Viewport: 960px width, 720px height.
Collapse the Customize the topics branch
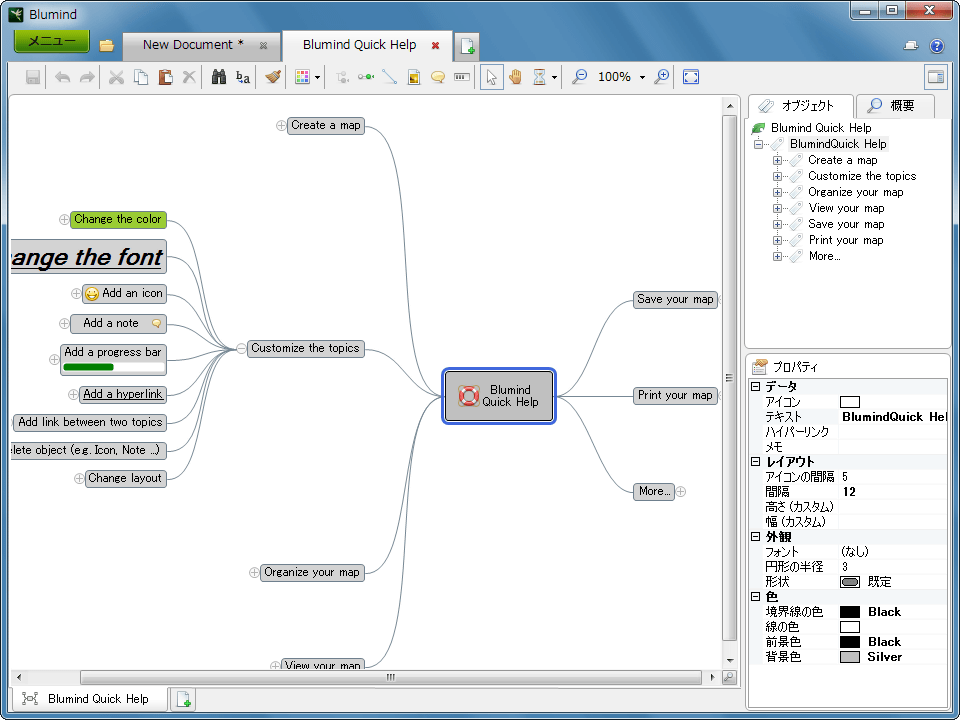241,348
